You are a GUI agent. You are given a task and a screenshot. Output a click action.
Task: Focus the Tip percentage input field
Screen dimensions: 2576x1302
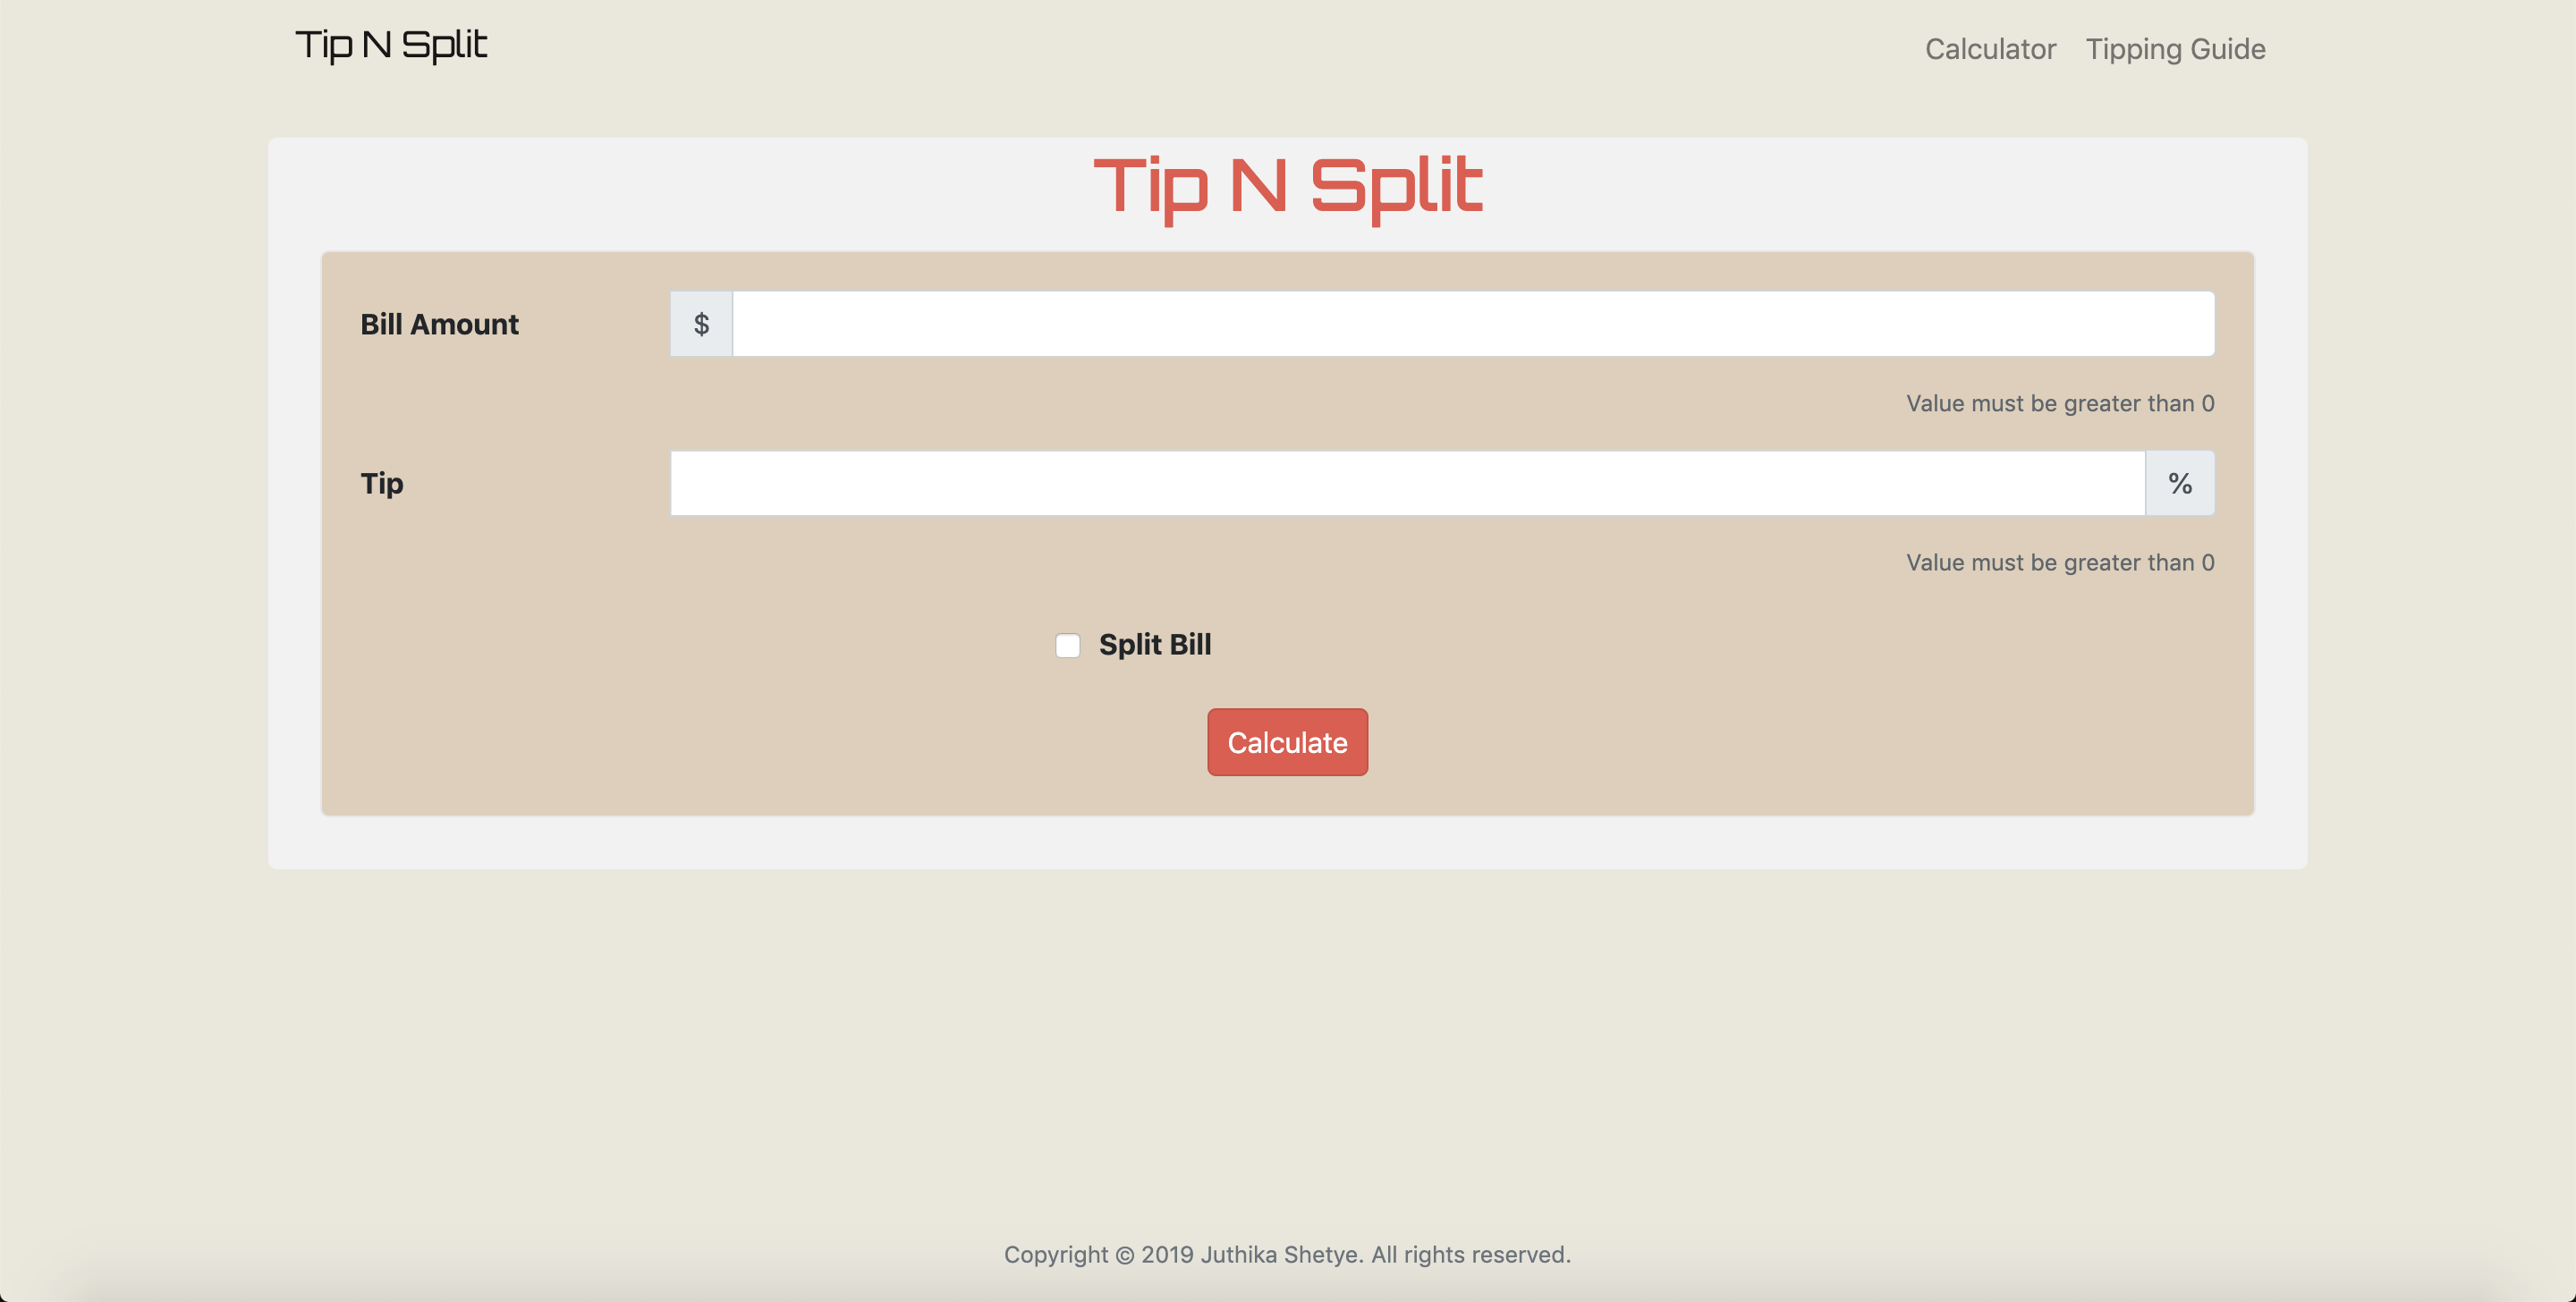point(1407,483)
